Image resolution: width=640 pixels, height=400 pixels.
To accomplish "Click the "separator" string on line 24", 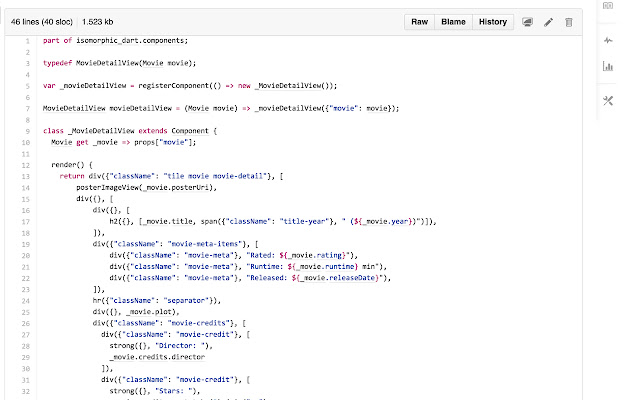I will tap(186, 300).
